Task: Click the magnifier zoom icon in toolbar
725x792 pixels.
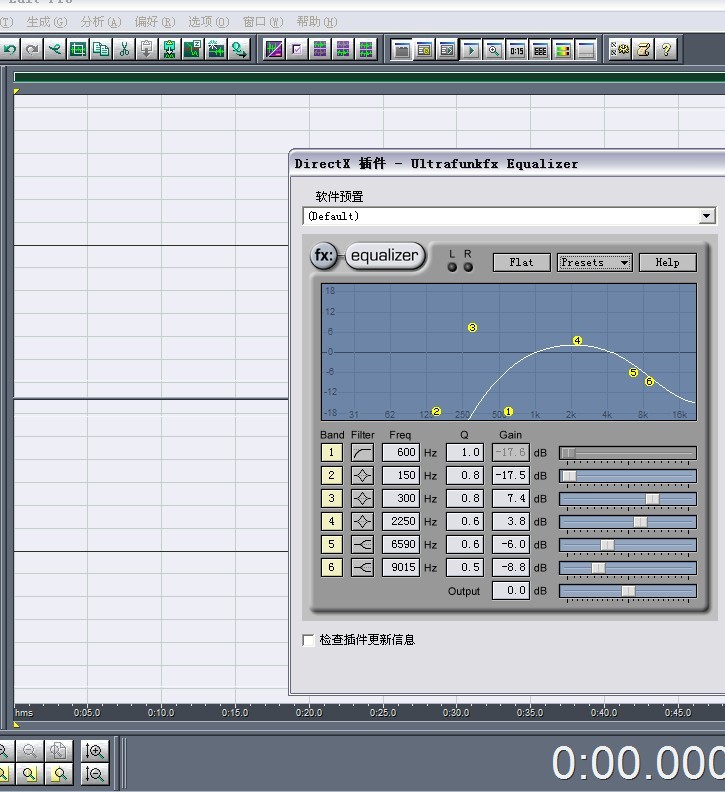Action: point(494,51)
